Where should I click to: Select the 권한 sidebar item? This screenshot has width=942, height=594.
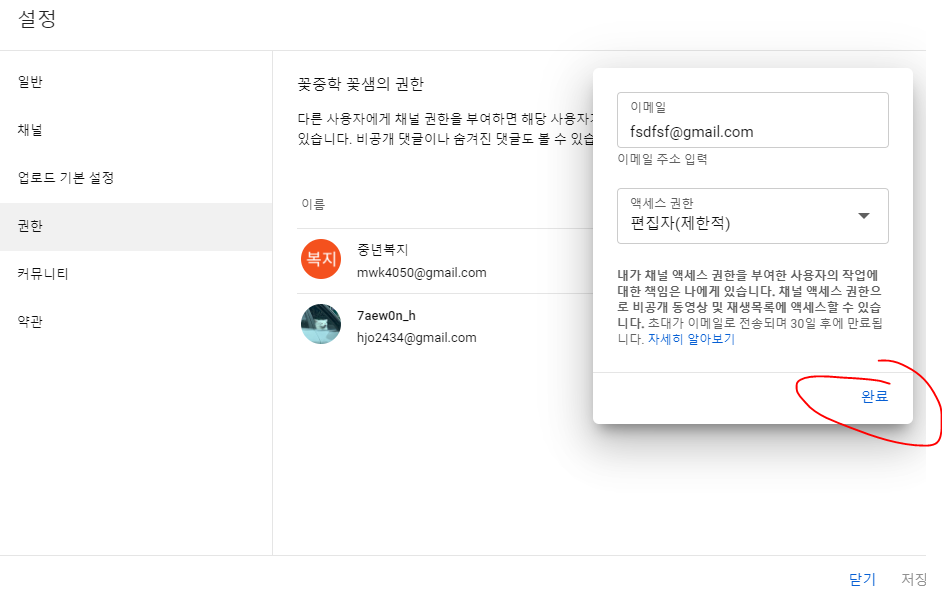coord(136,226)
